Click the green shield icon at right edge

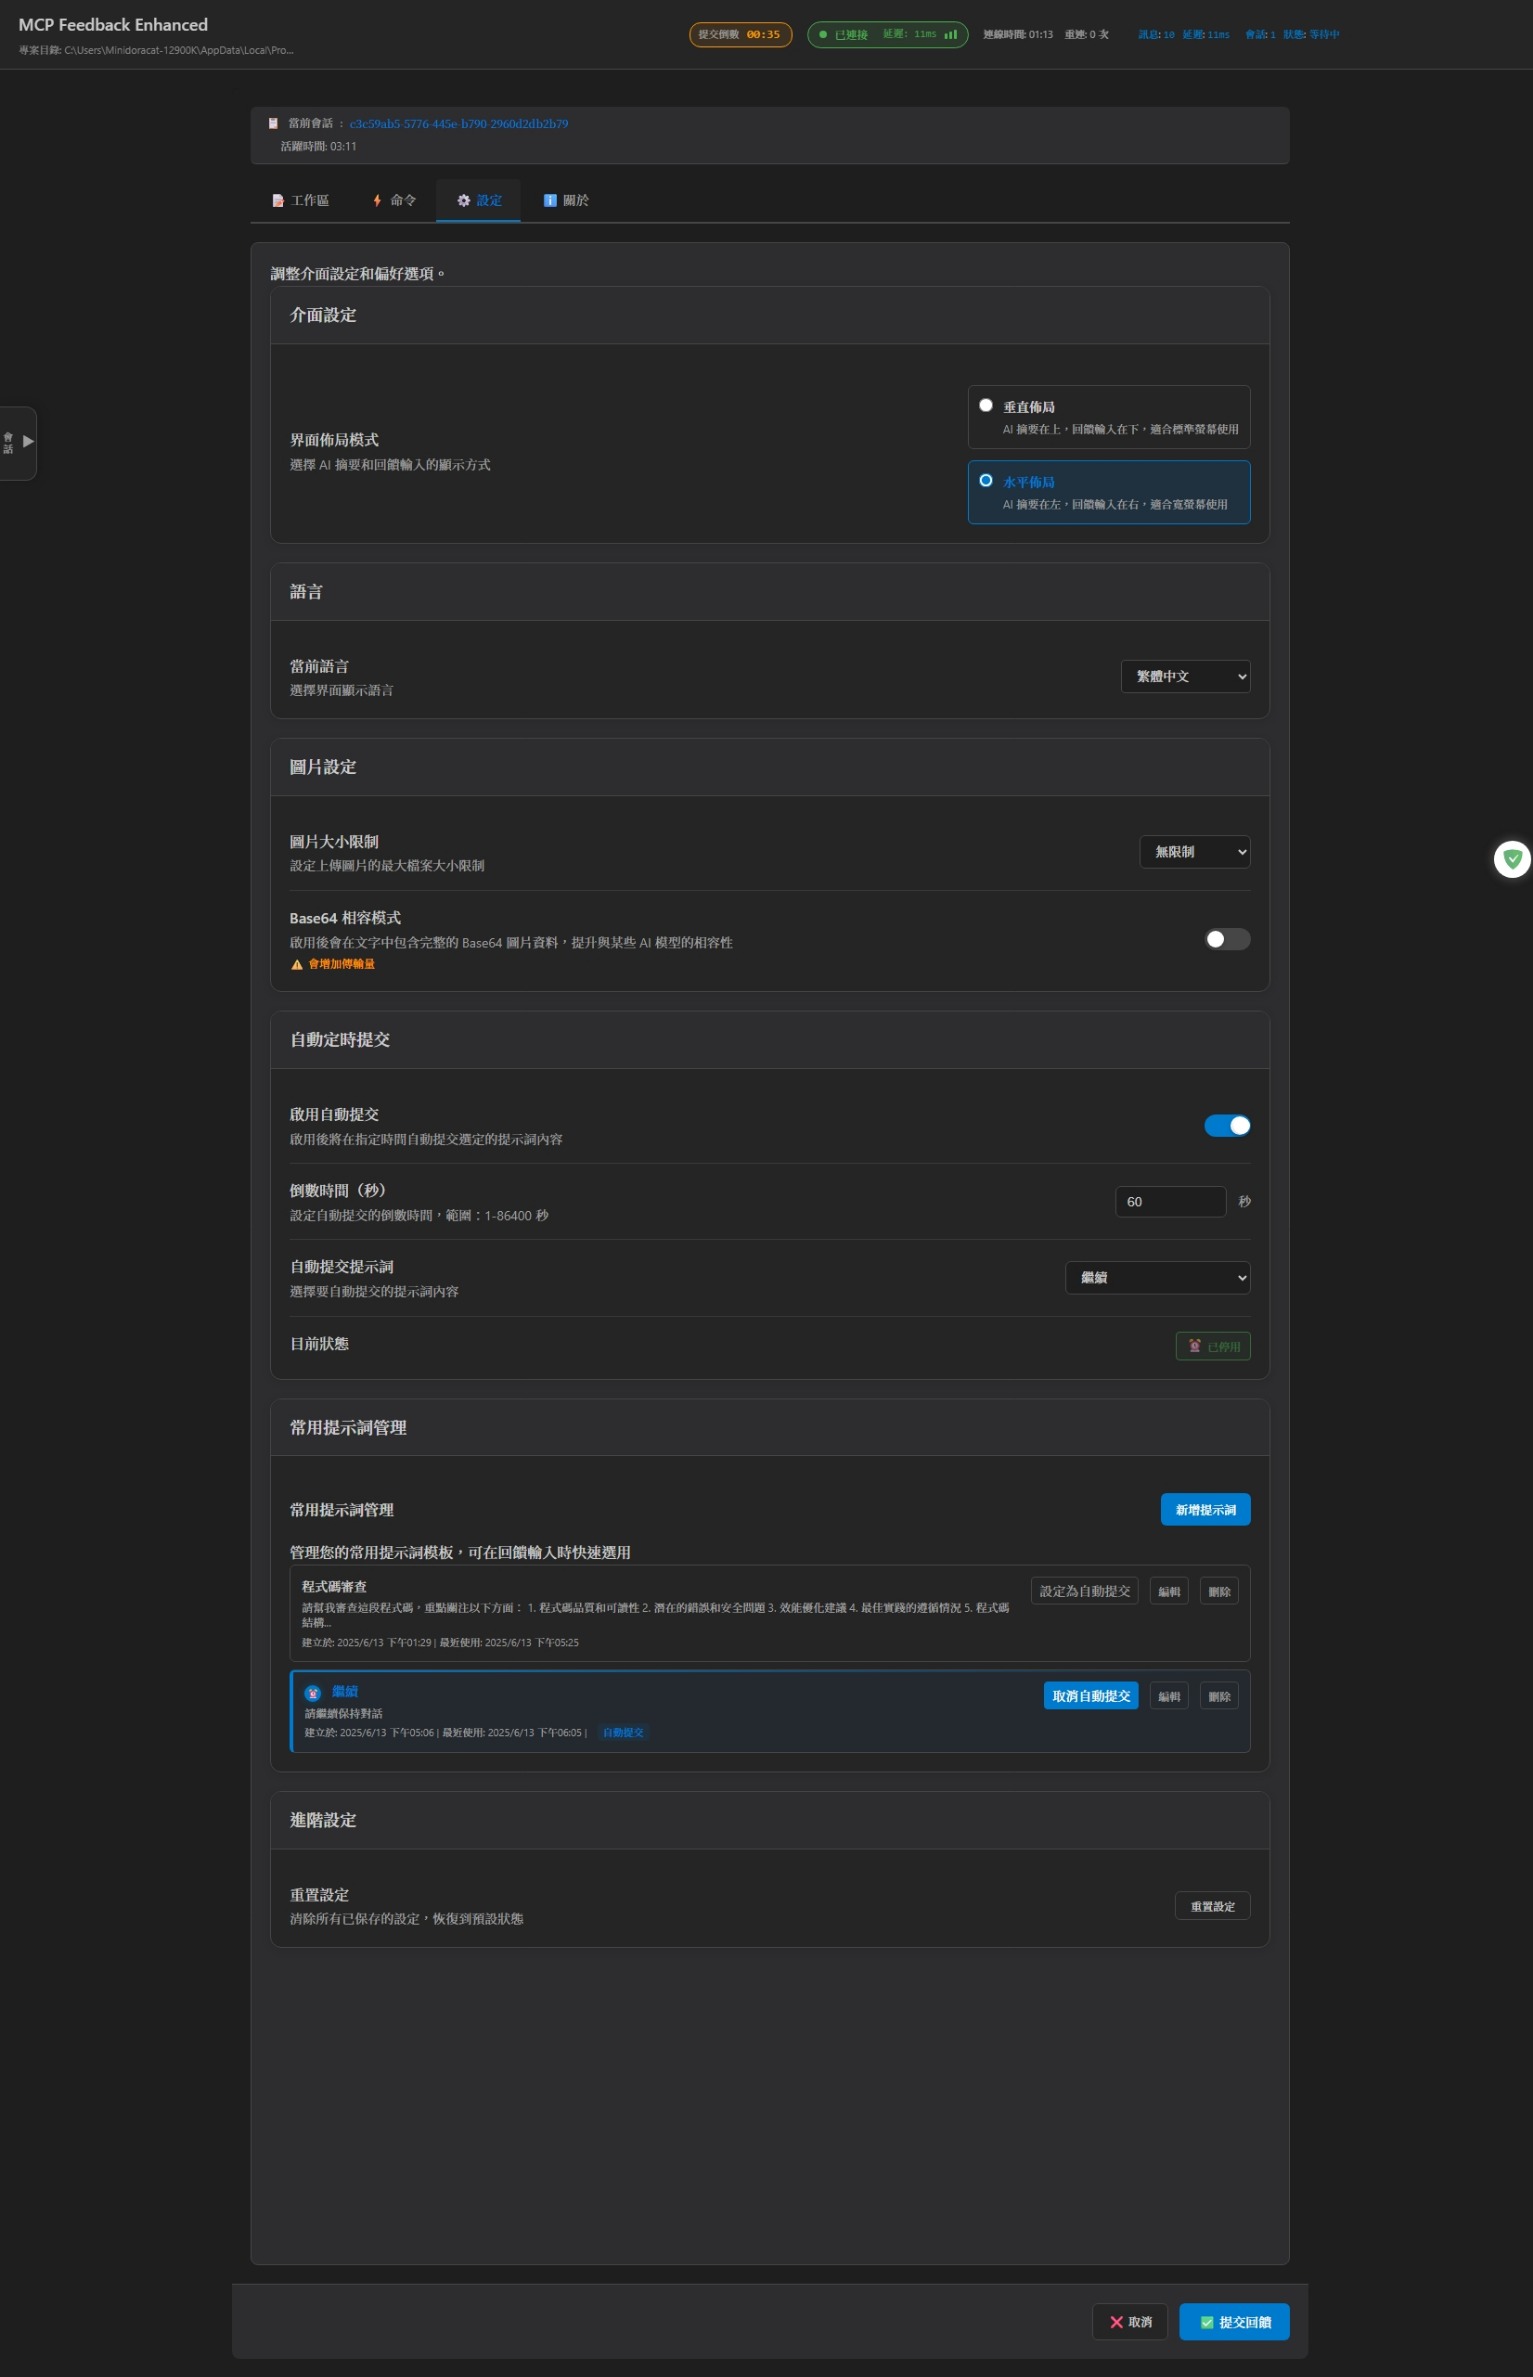pos(1512,859)
